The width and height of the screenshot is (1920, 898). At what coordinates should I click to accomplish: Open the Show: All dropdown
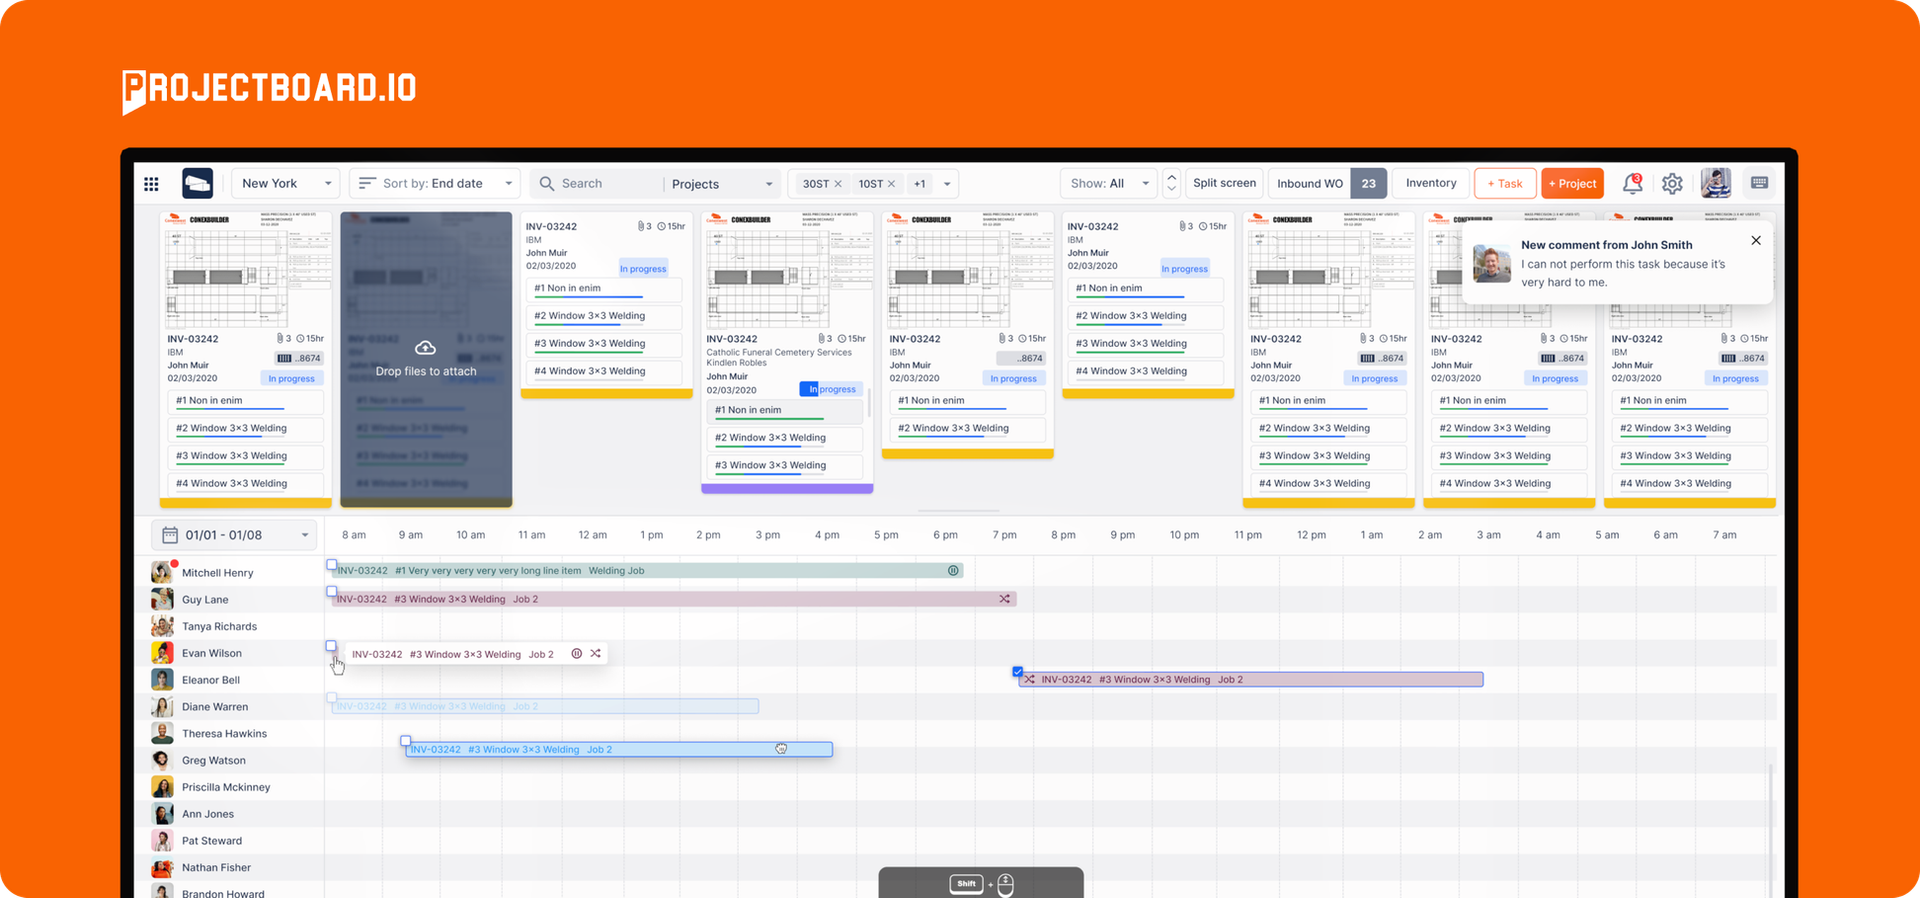tap(1108, 184)
